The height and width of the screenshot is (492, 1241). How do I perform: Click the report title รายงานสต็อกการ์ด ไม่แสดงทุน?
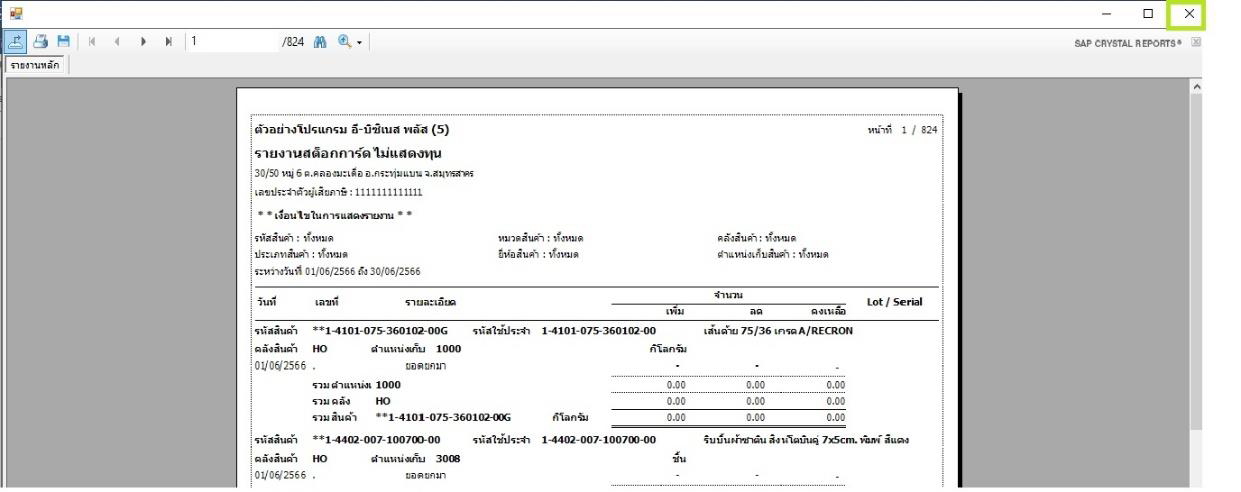[347, 153]
